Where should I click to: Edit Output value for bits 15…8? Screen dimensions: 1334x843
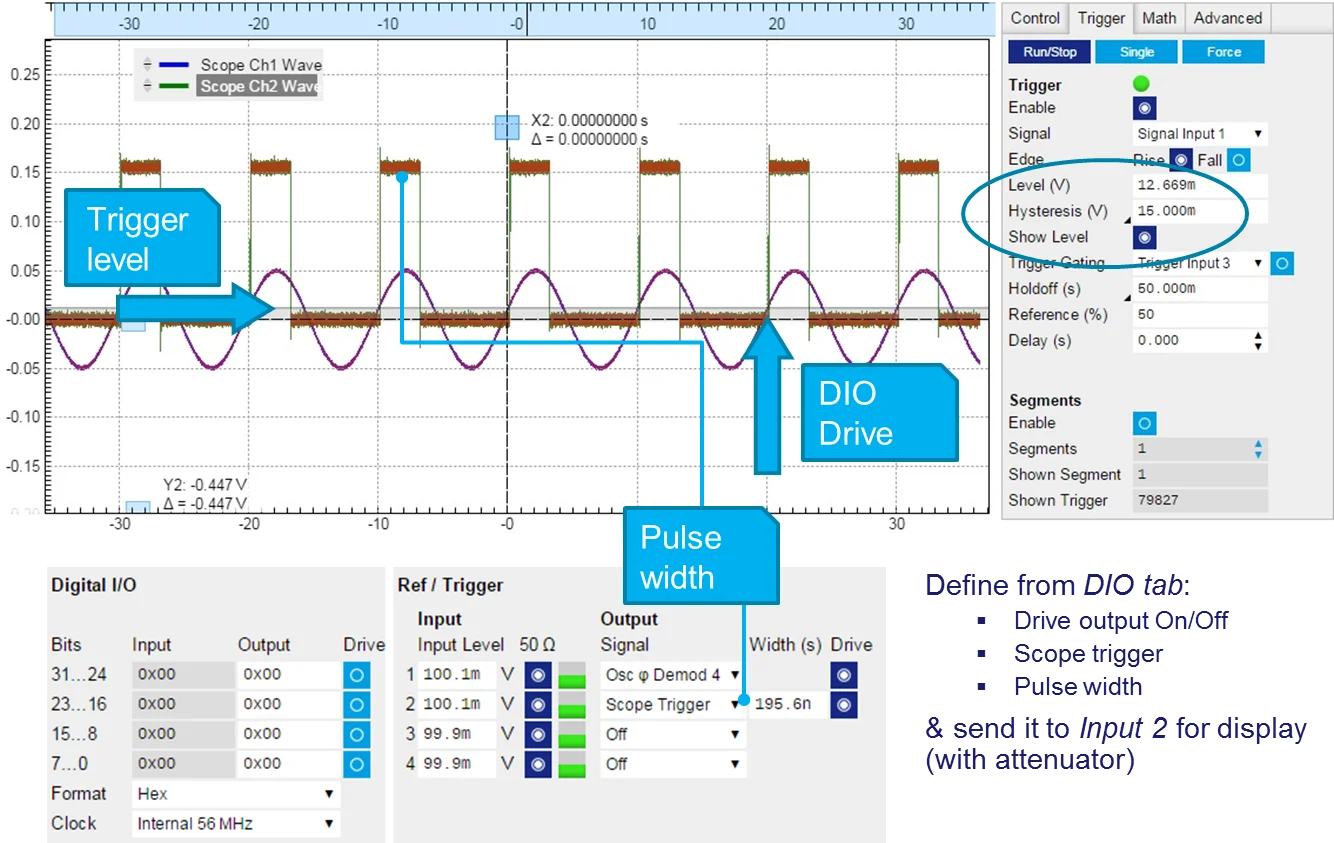(x=288, y=734)
